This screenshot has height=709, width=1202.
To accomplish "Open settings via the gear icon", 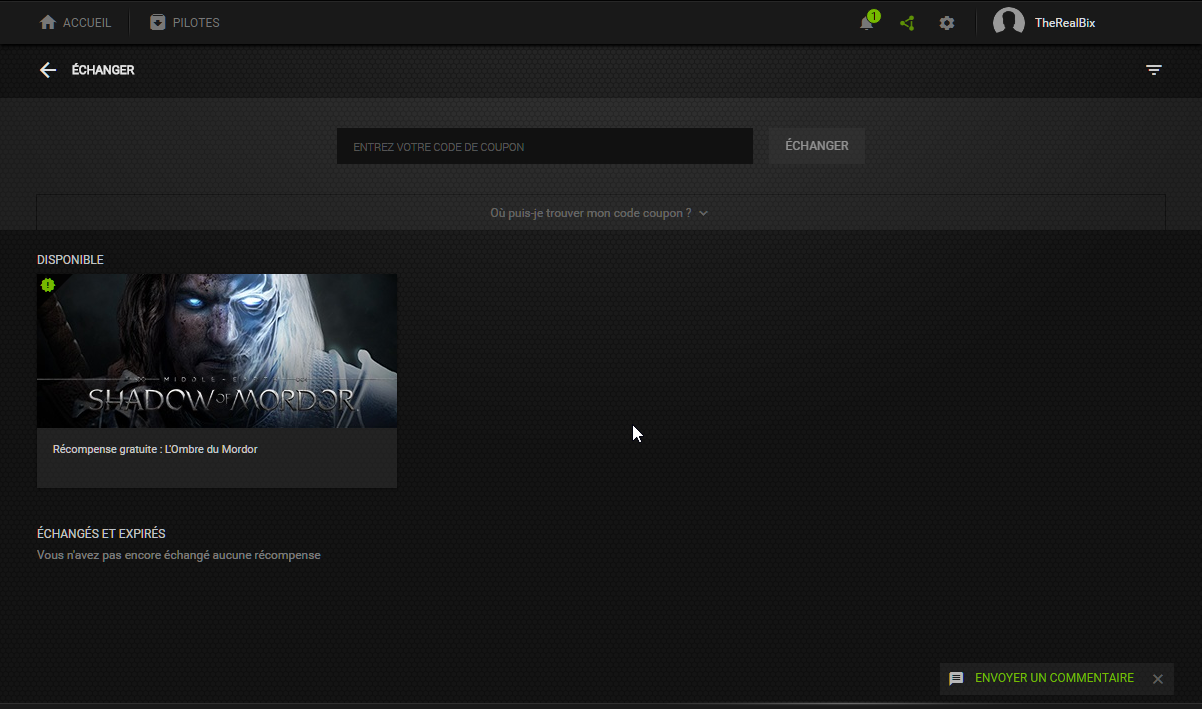I will coord(947,23).
